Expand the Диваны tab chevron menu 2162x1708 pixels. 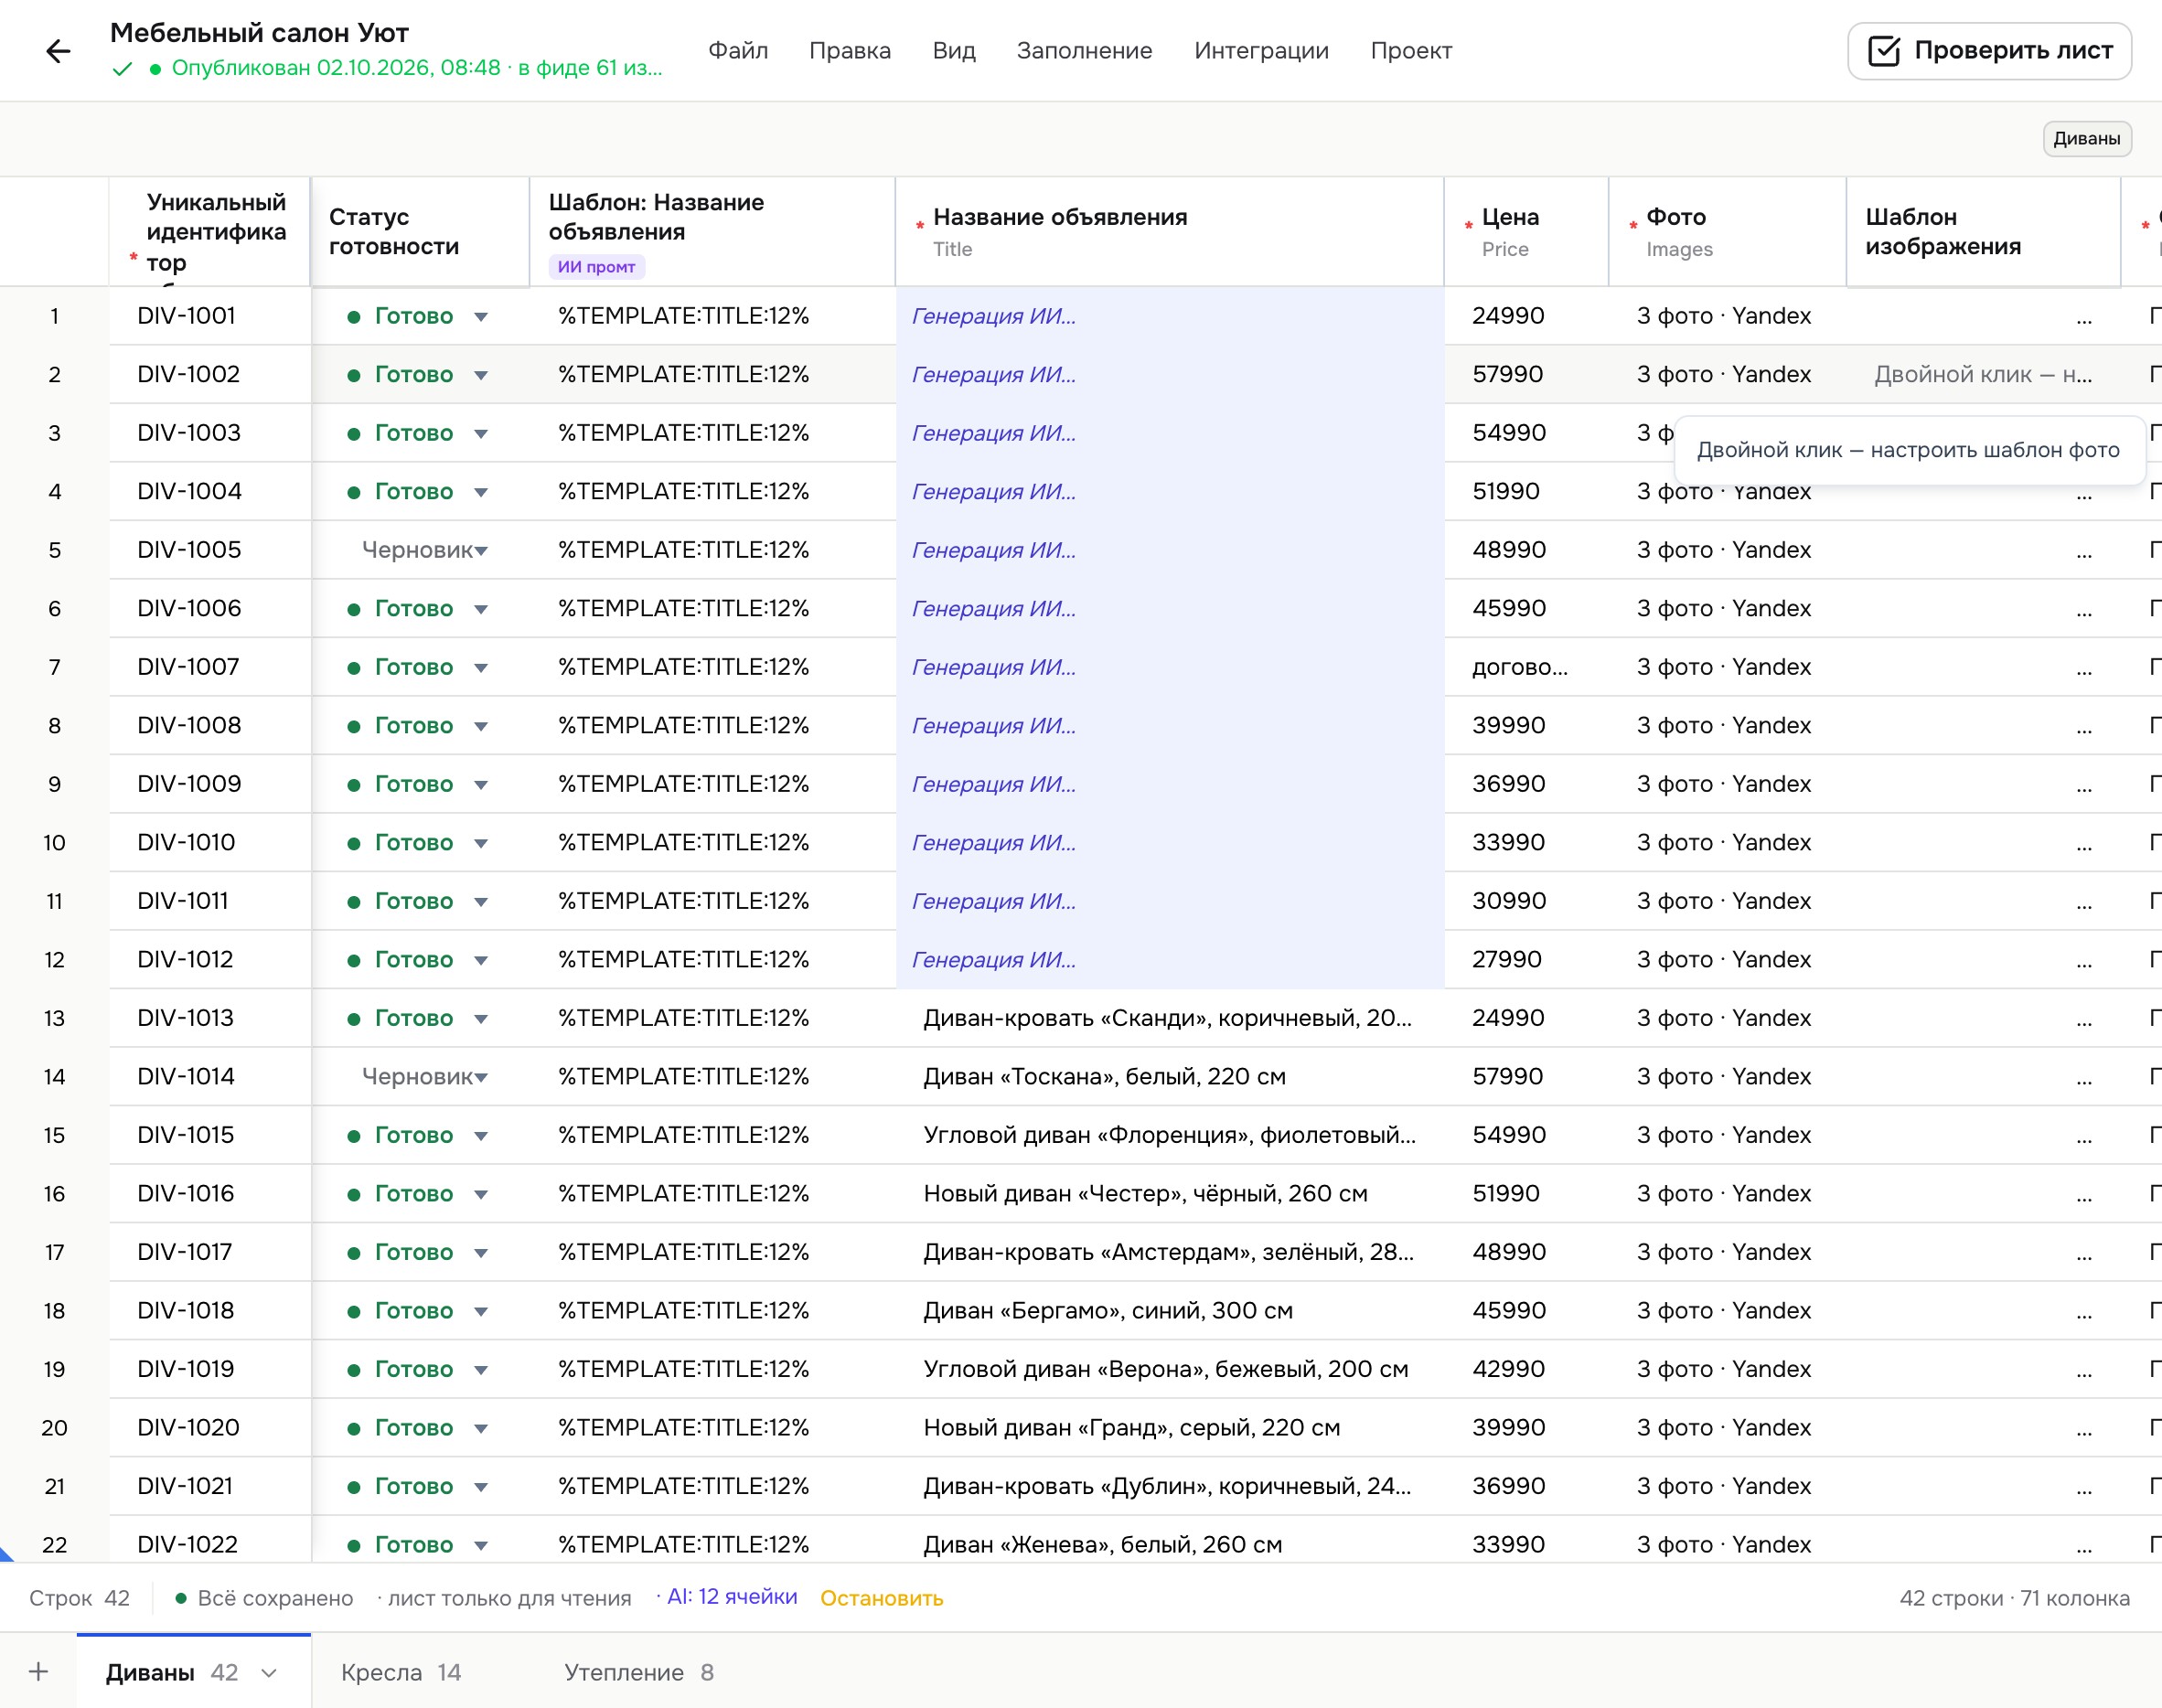[269, 1673]
